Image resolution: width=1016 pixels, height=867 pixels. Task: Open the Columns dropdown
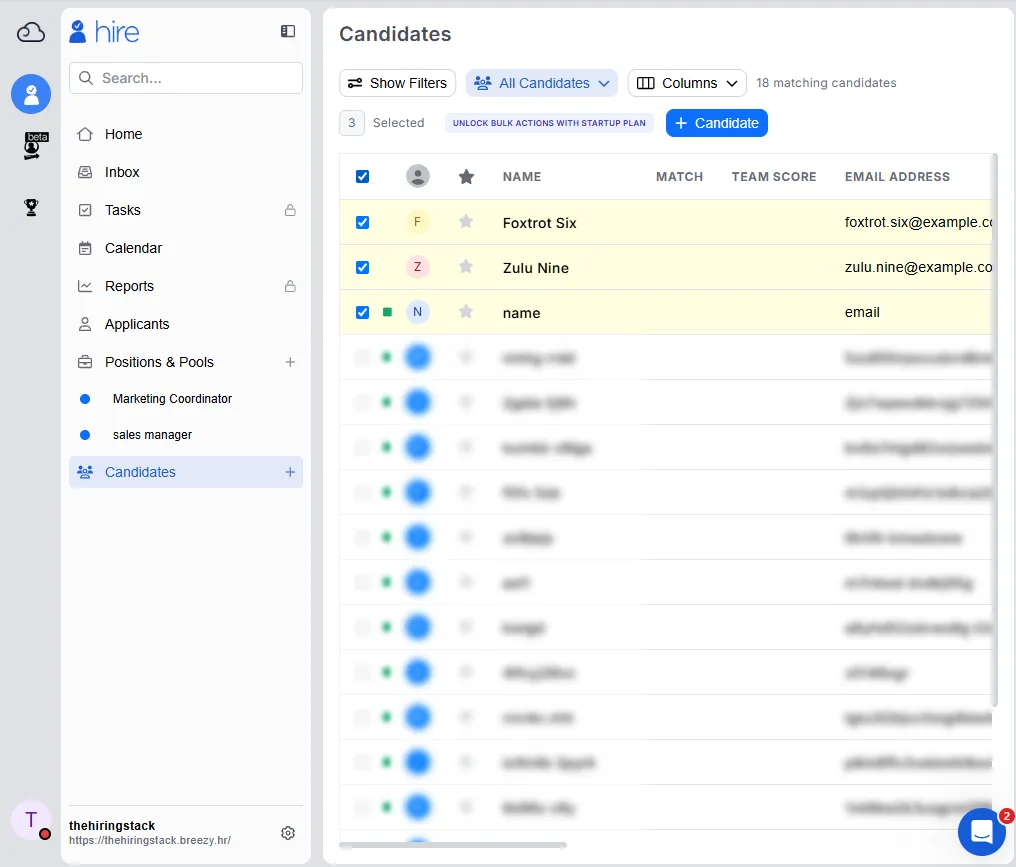tap(687, 83)
